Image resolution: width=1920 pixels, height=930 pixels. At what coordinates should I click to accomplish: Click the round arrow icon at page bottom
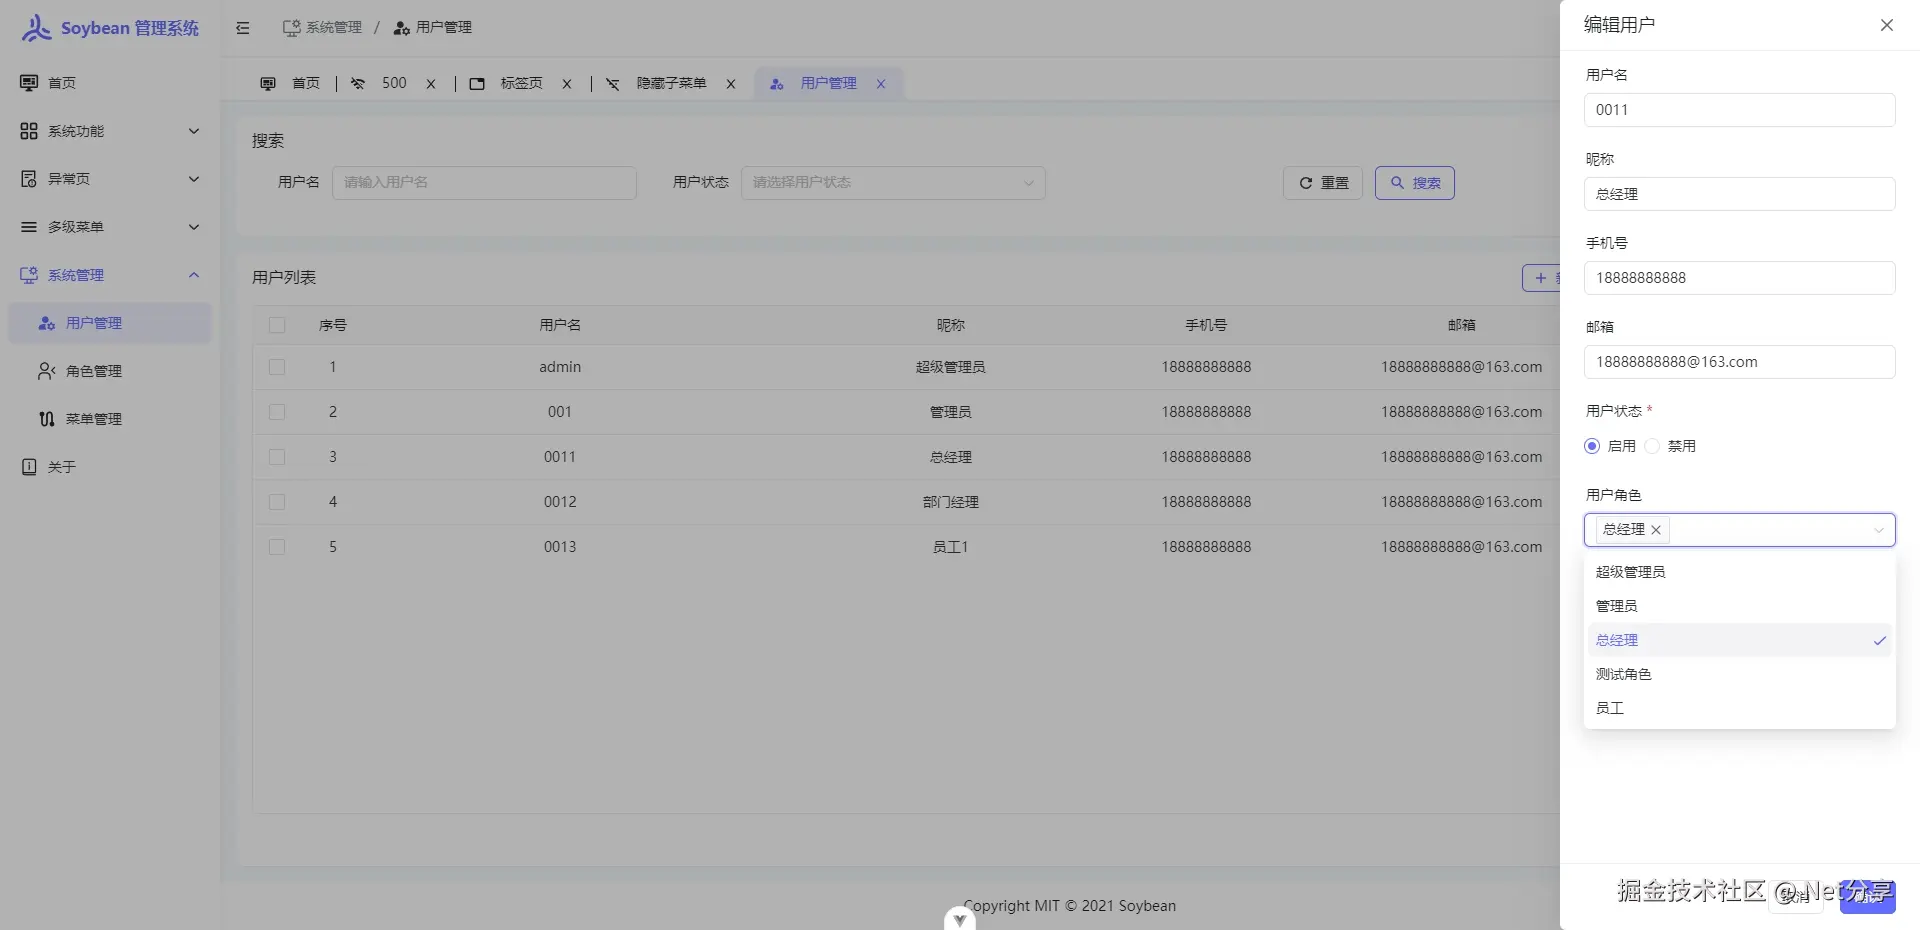(x=960, y=918)
